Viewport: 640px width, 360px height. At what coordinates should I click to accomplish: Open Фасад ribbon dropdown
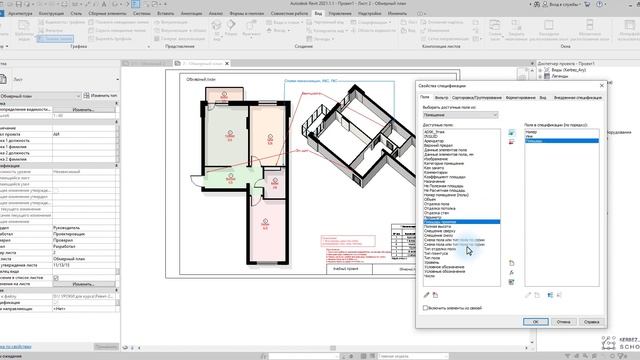tap(278, 30)
